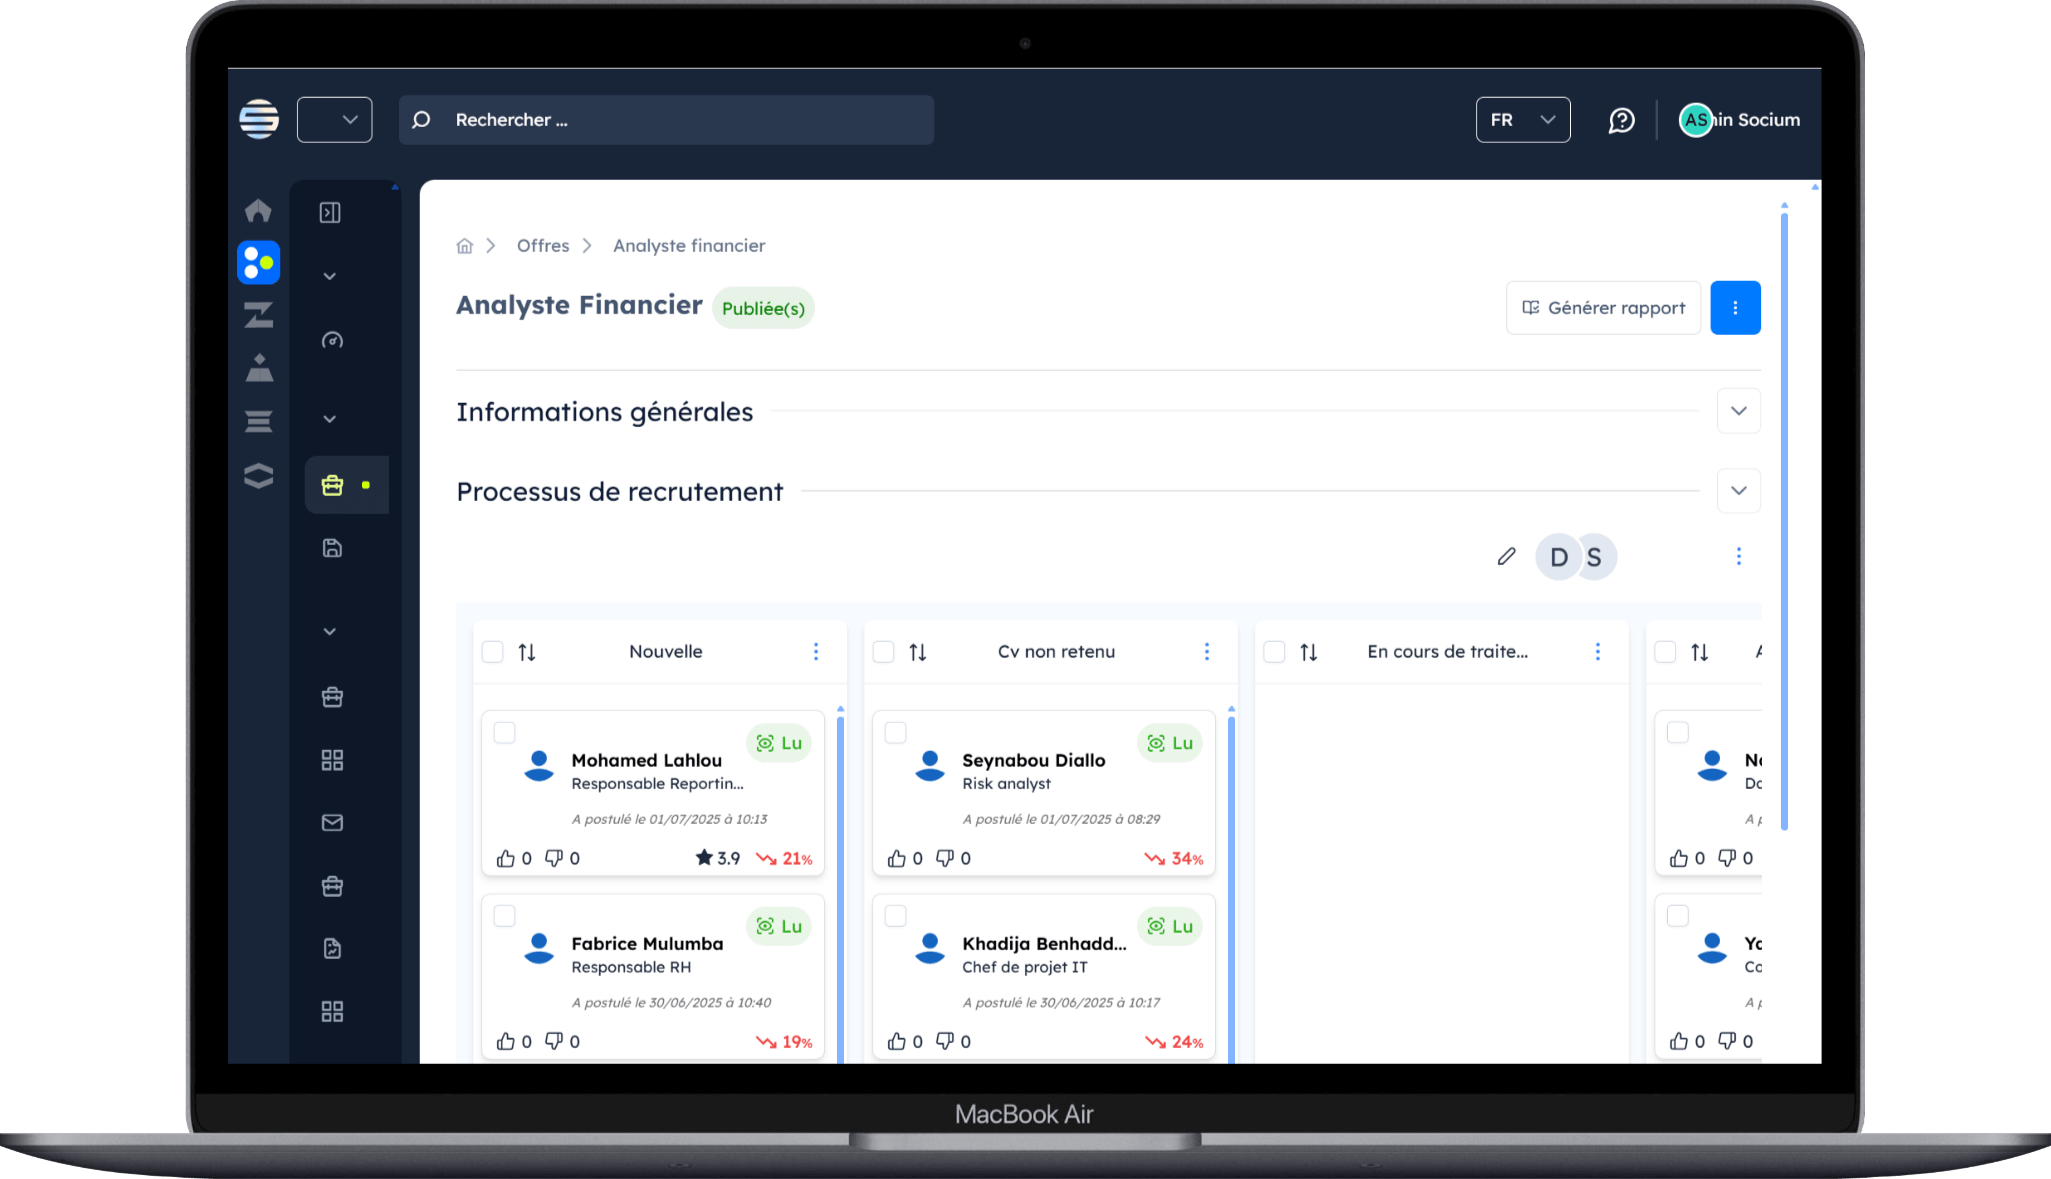
Task: Open Cv non retenu column options menu
Action: 1207,652
